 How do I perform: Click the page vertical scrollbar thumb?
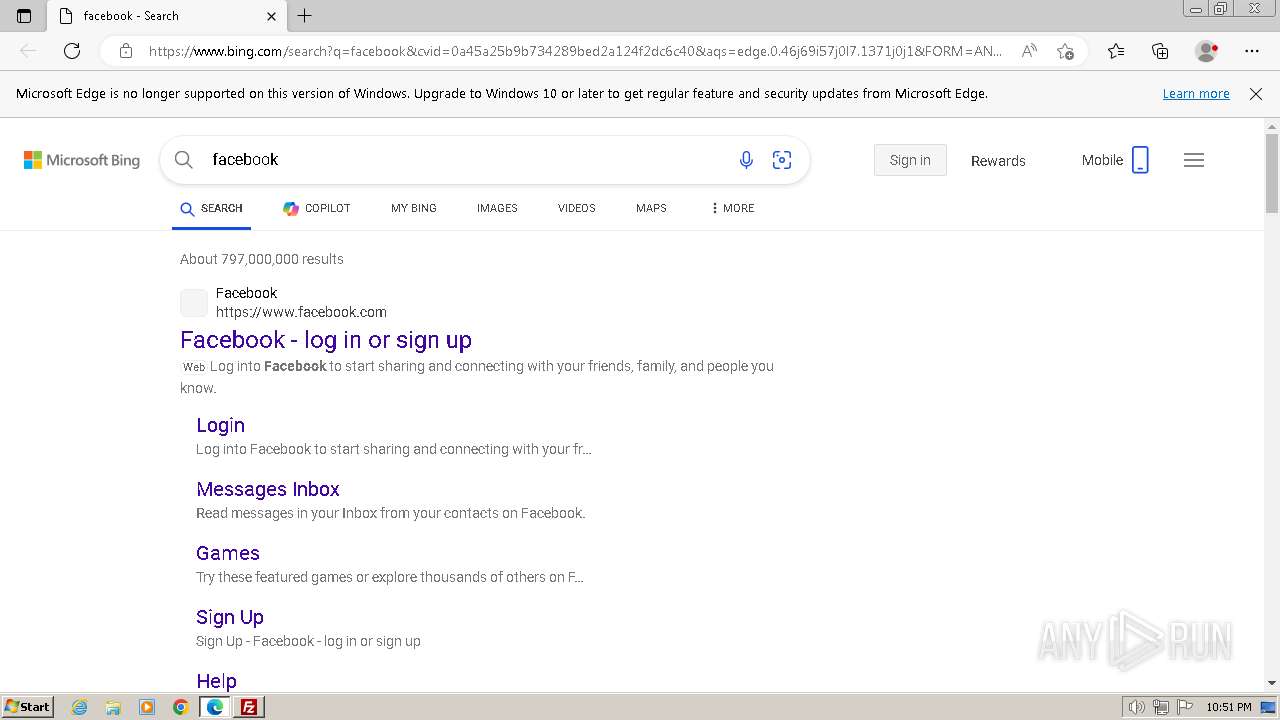1272,172
